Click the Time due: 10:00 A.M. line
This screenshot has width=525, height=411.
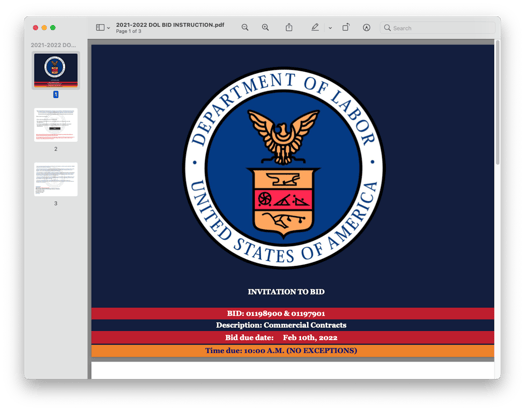[281, 350]
